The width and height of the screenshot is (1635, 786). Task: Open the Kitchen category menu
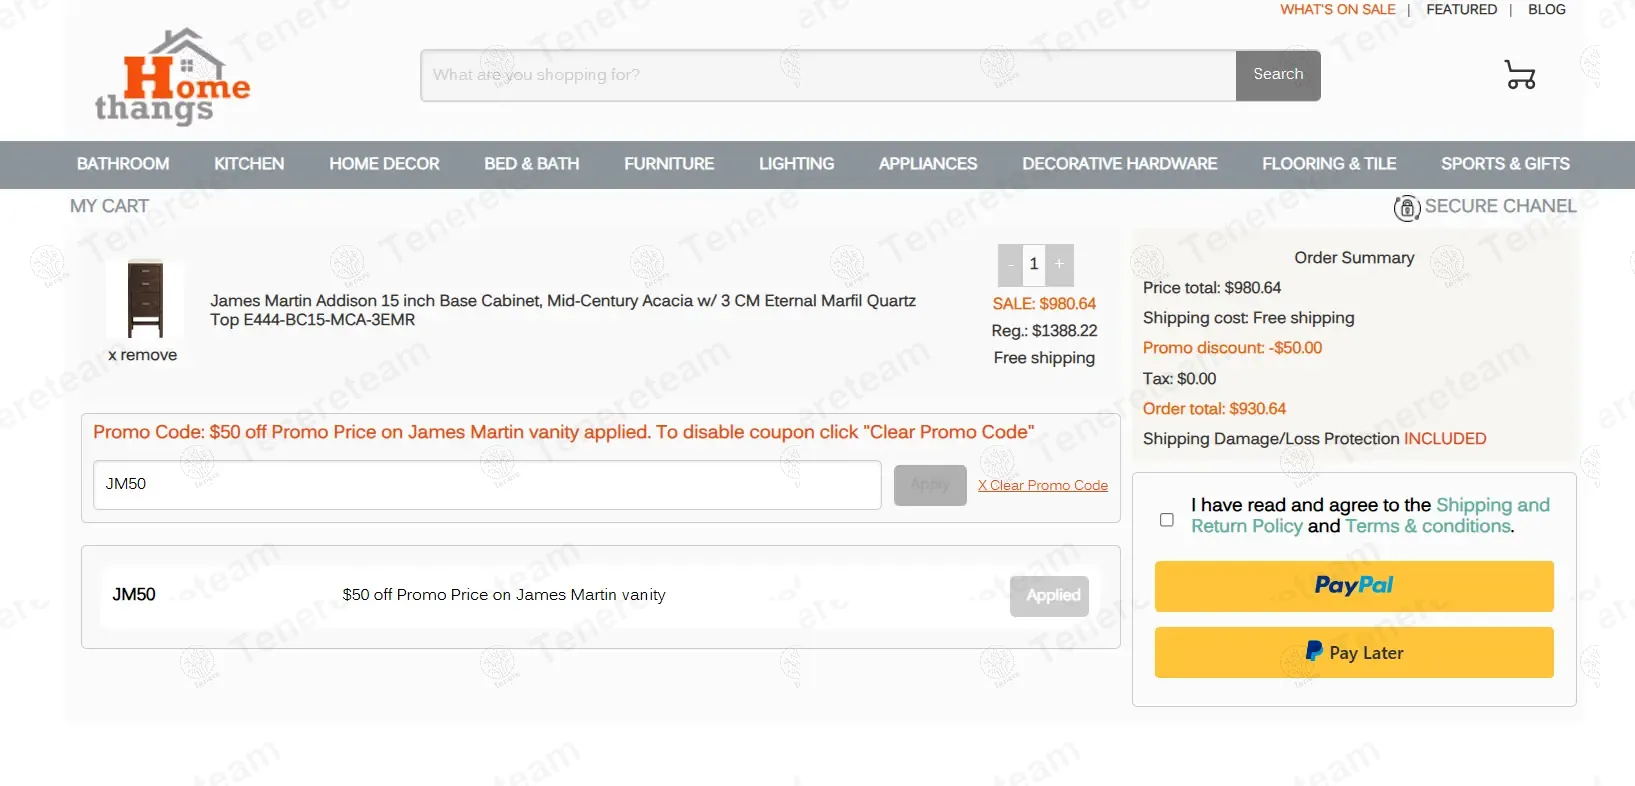click(249, 164)
